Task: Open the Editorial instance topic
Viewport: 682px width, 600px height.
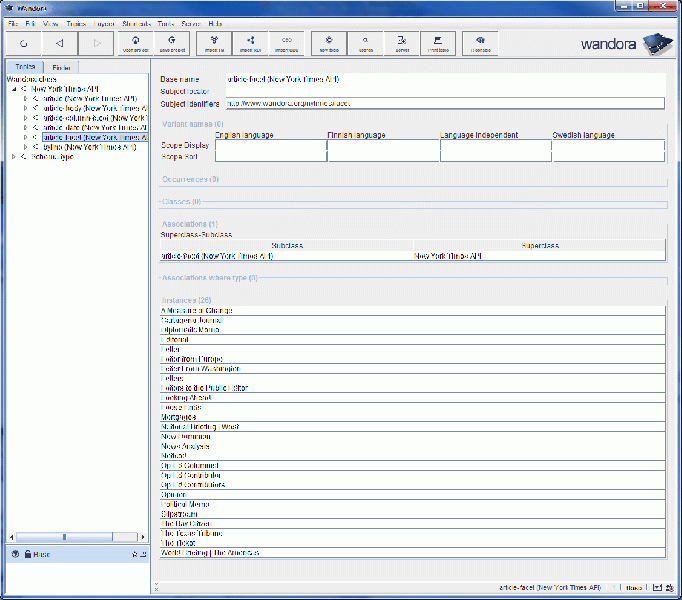Action: tap(175, 340)
